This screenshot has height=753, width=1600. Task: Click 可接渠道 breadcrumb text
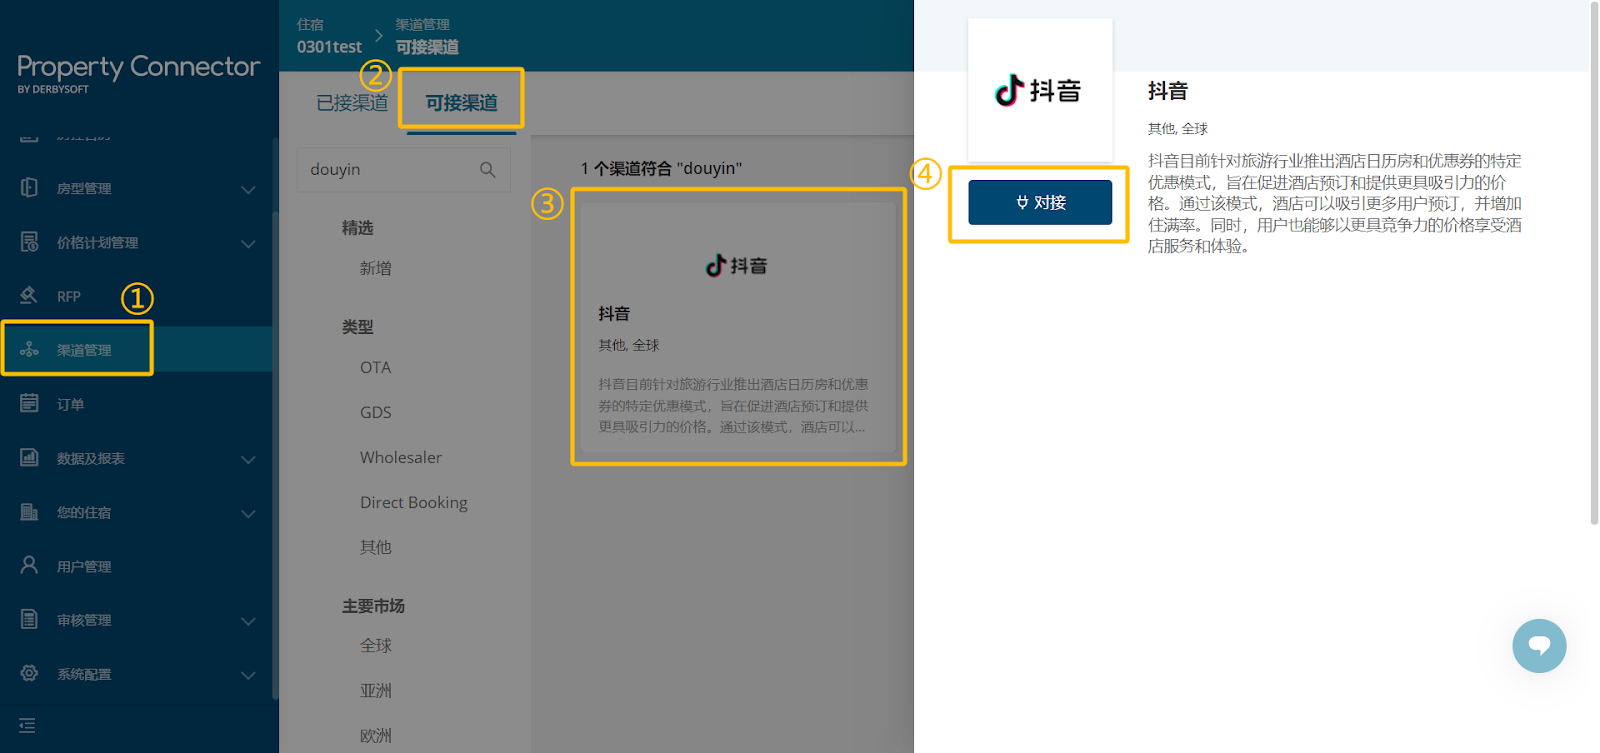click(x=427, y=47)
